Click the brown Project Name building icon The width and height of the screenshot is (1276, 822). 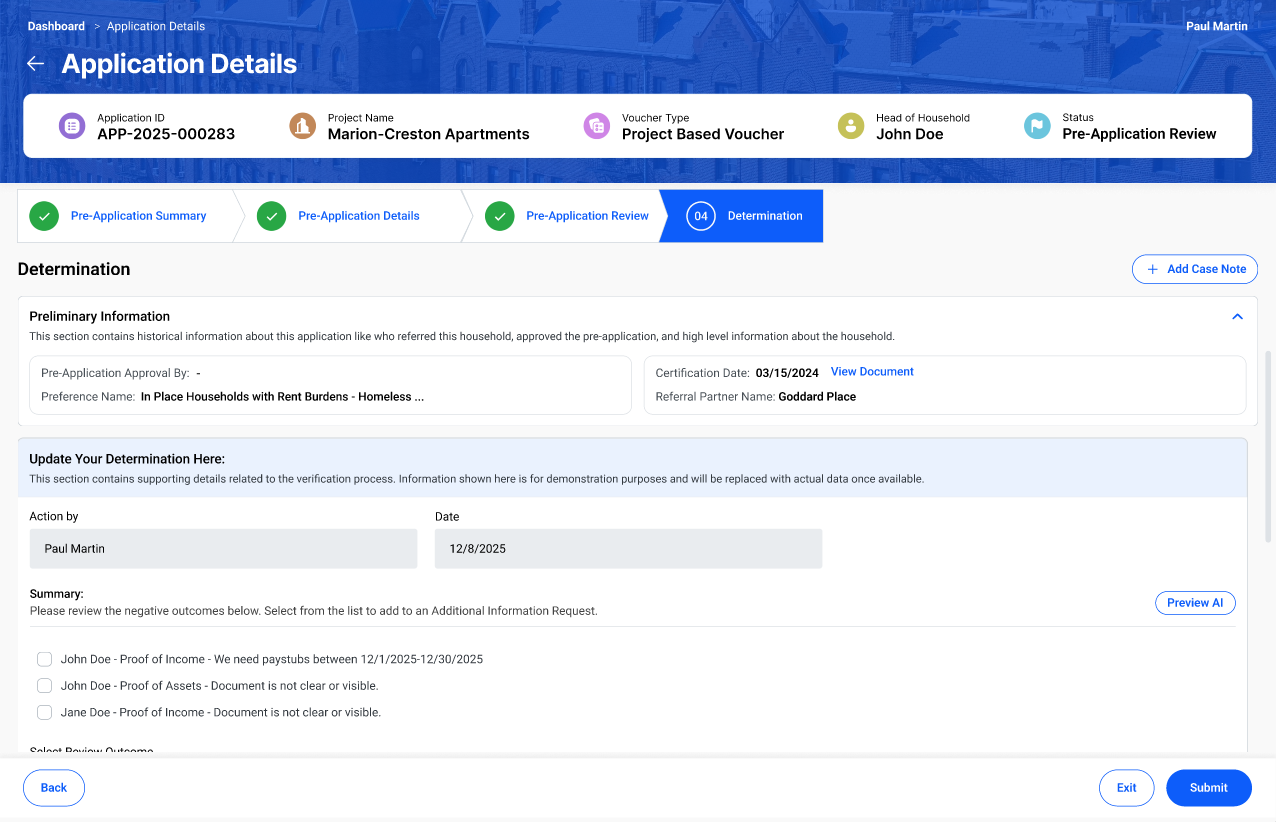(x=302, y=126)
